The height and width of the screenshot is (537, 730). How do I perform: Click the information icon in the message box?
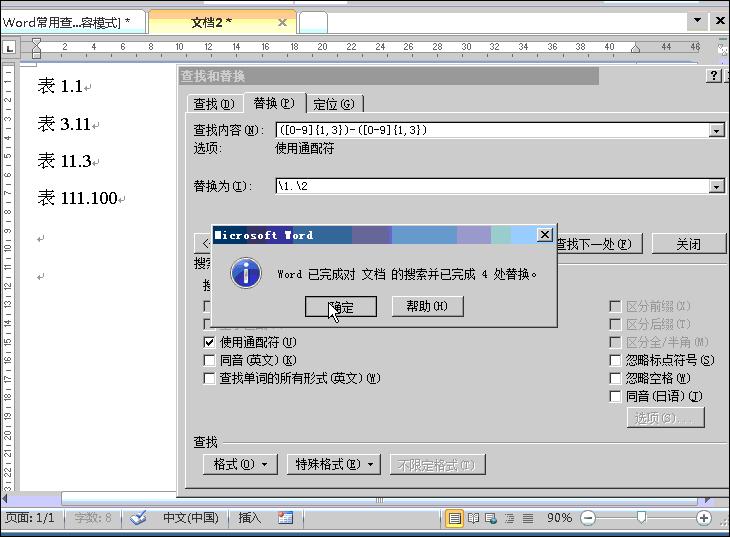[246, 273]
